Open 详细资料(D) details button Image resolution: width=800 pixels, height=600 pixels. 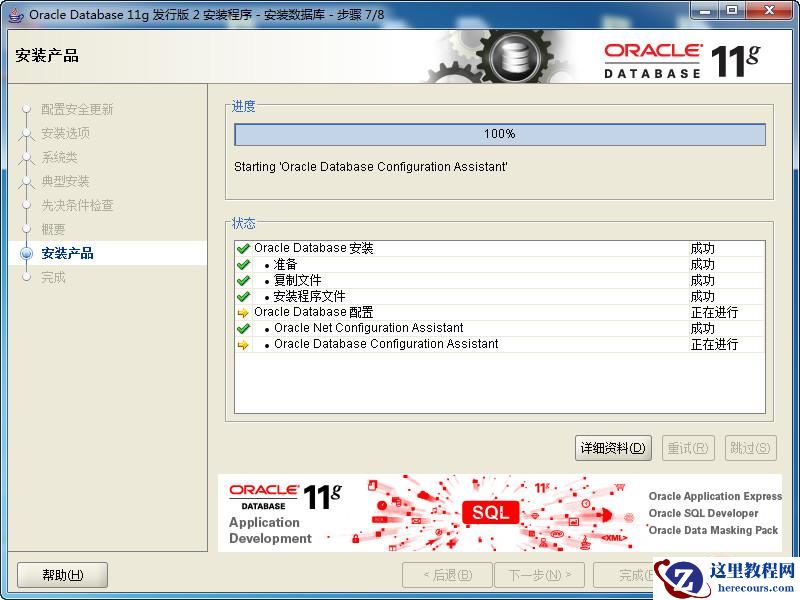click(x=613, y=448)
